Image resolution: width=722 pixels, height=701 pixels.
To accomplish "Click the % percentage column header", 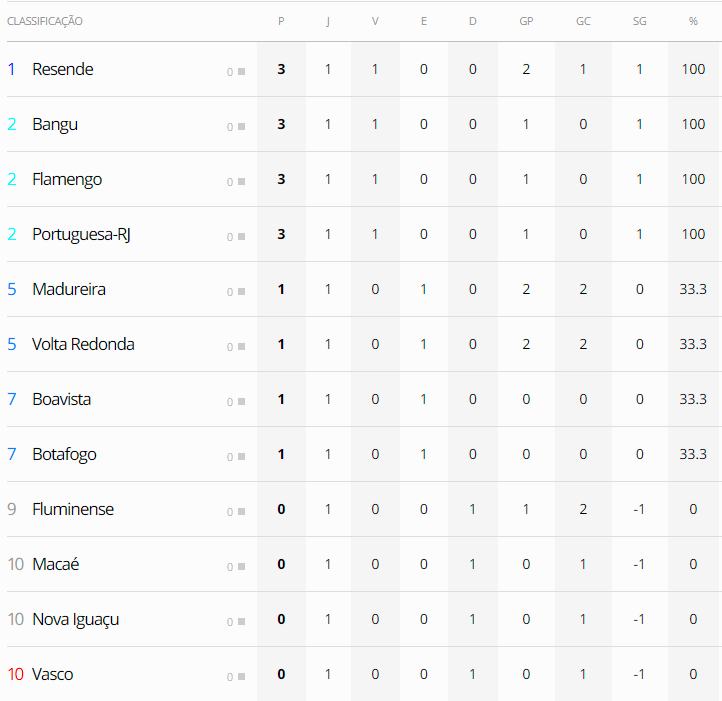I will click(x=693, y=21).
